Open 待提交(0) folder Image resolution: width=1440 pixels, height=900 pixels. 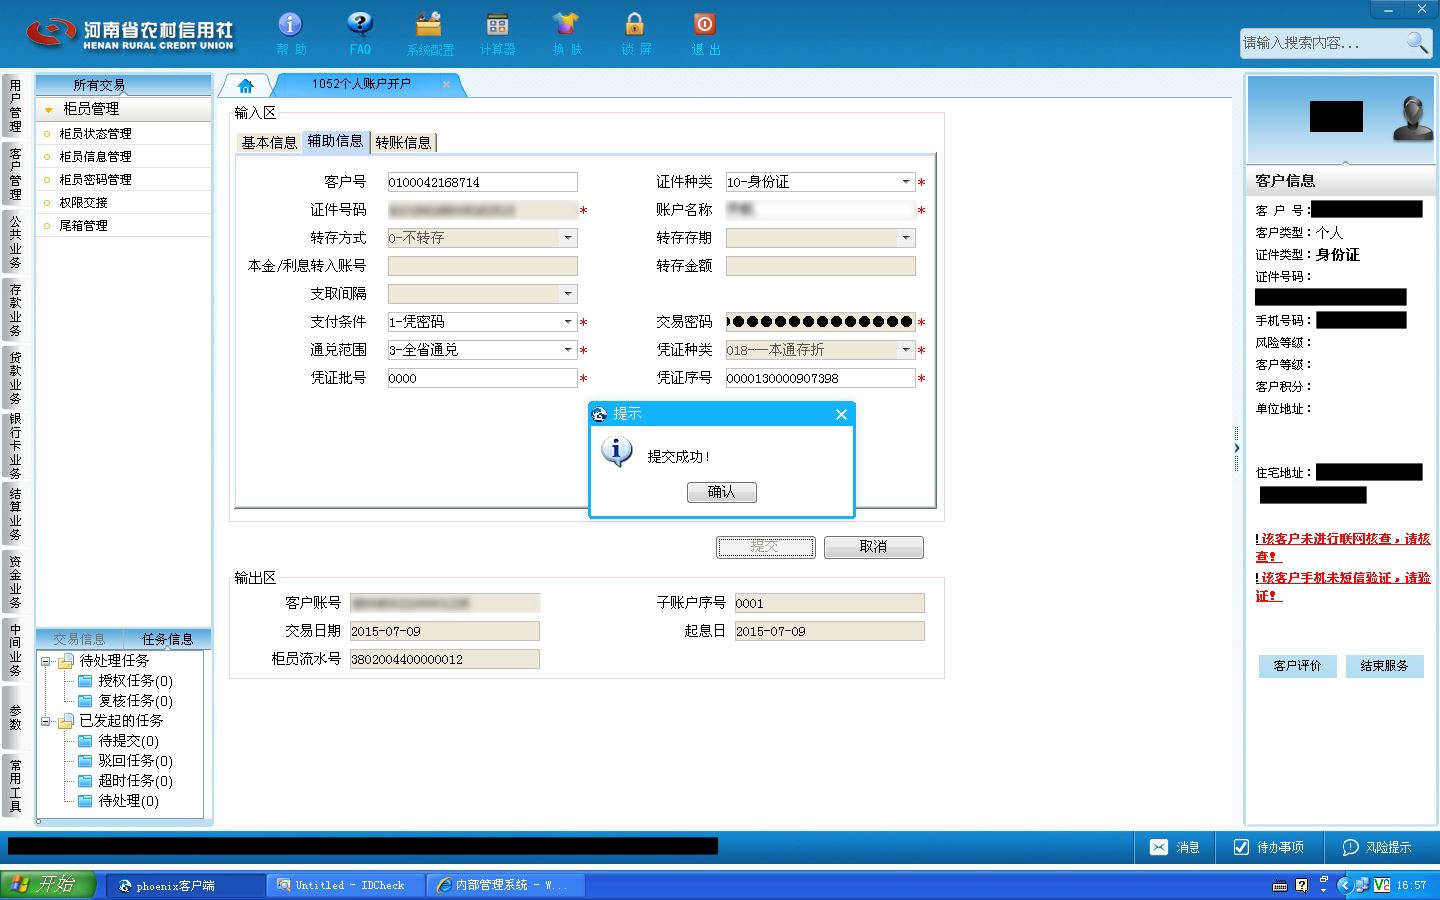pyautogui.click(x=119, y=741)
